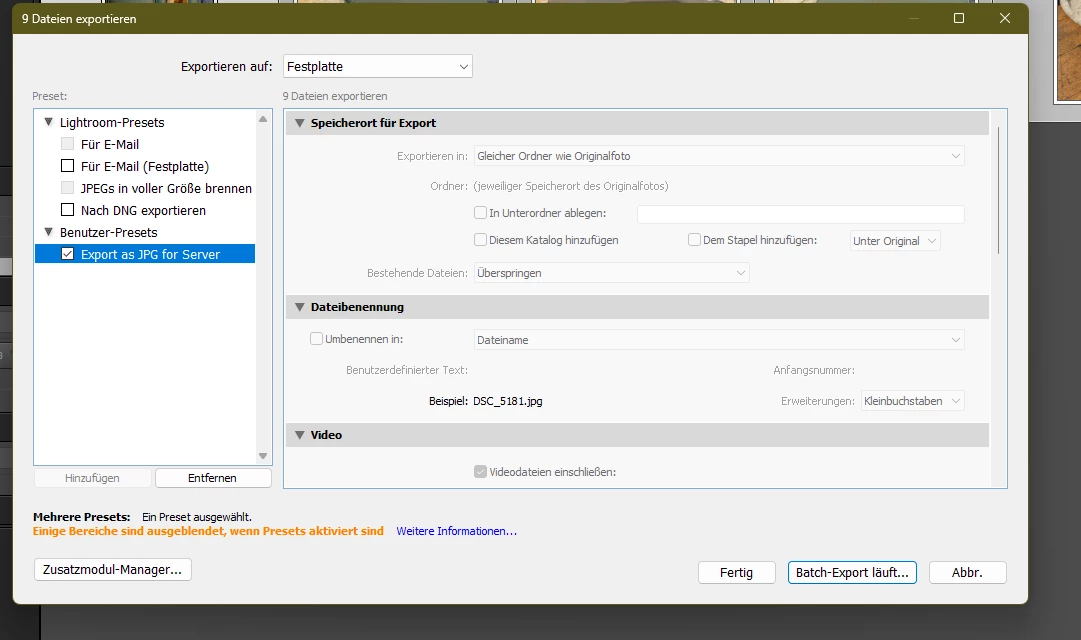The image size is (1081, 640).
Task: Toggle 'Videodateien einschließen' checkbox
Action: (x=481, y=472)
